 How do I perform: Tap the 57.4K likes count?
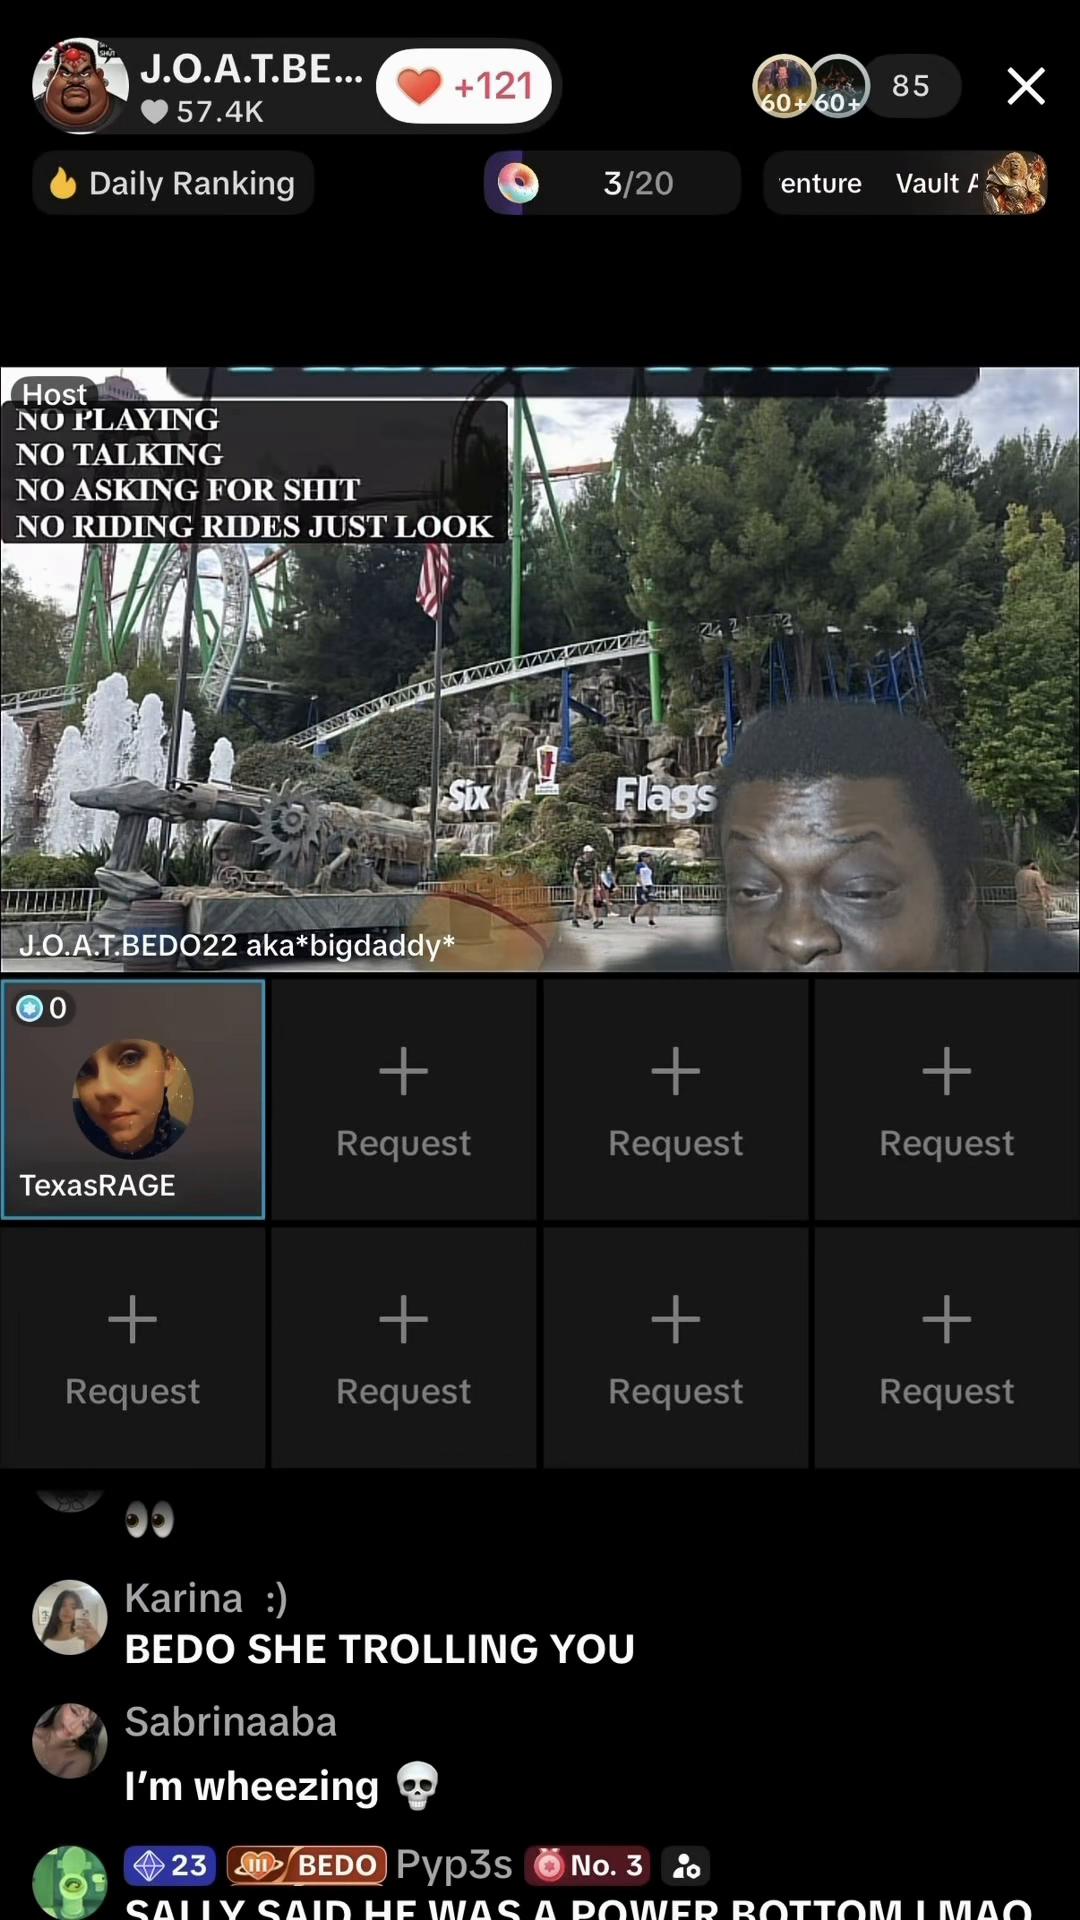(203, 111)
